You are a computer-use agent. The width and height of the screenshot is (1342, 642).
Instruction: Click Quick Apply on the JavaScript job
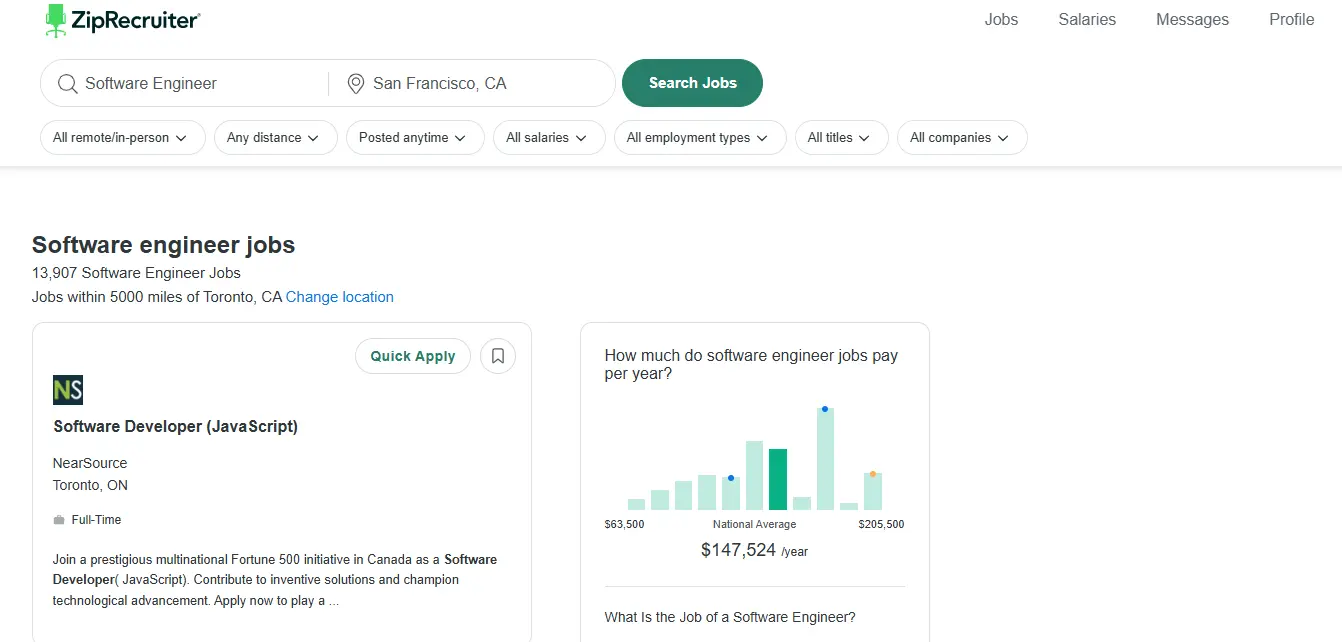(x=413, y=356)
